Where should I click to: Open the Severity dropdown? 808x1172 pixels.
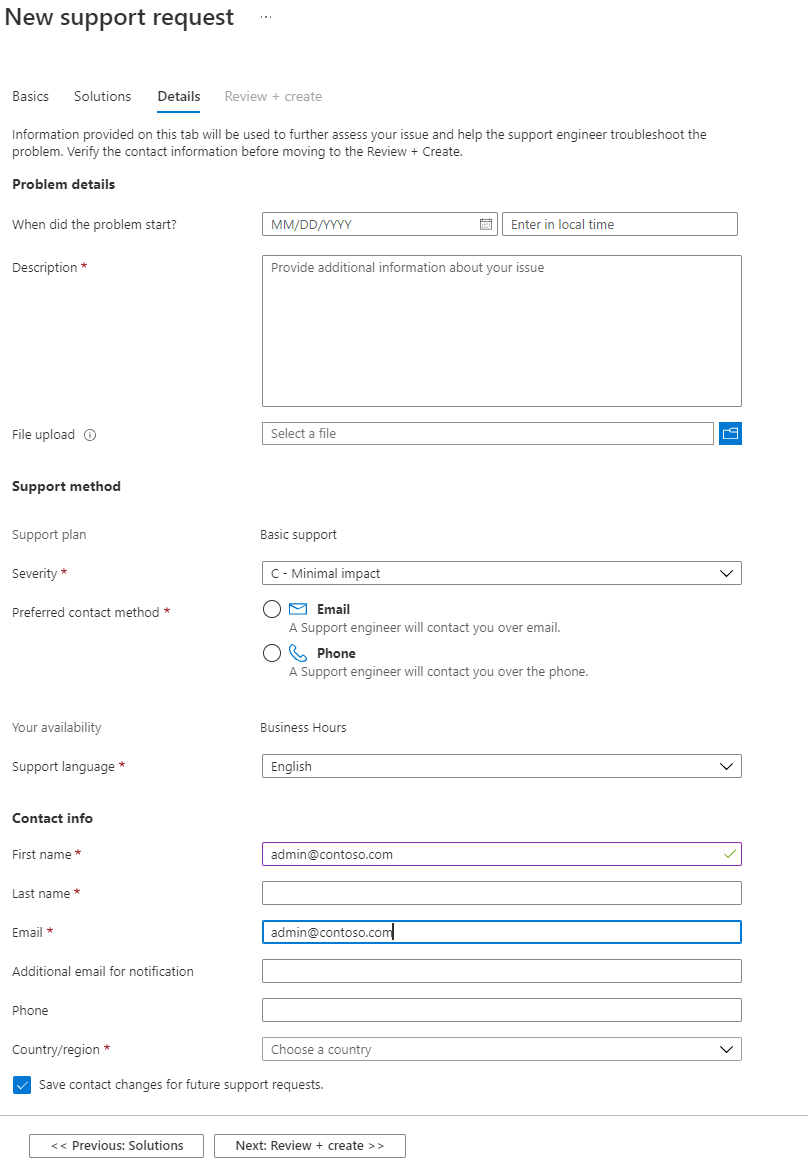(729, 572)
